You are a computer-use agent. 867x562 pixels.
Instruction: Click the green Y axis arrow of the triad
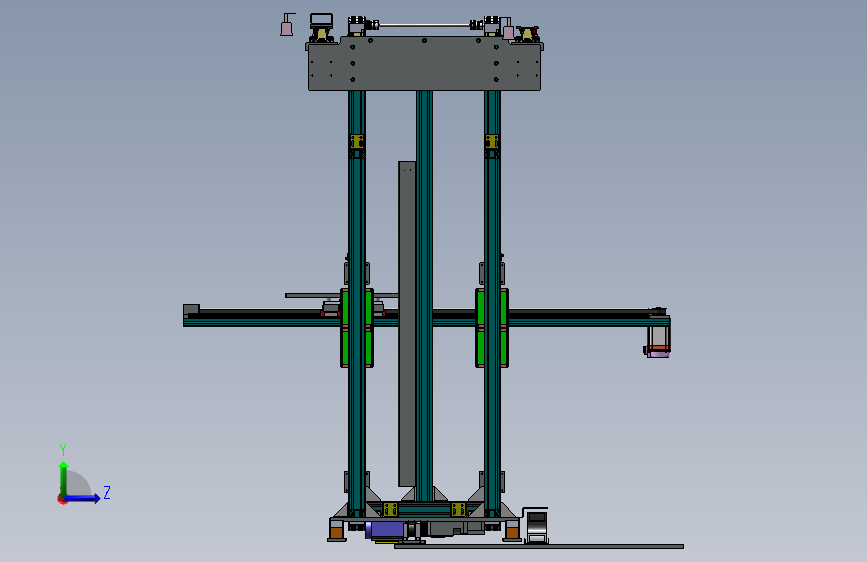point(64,479)
